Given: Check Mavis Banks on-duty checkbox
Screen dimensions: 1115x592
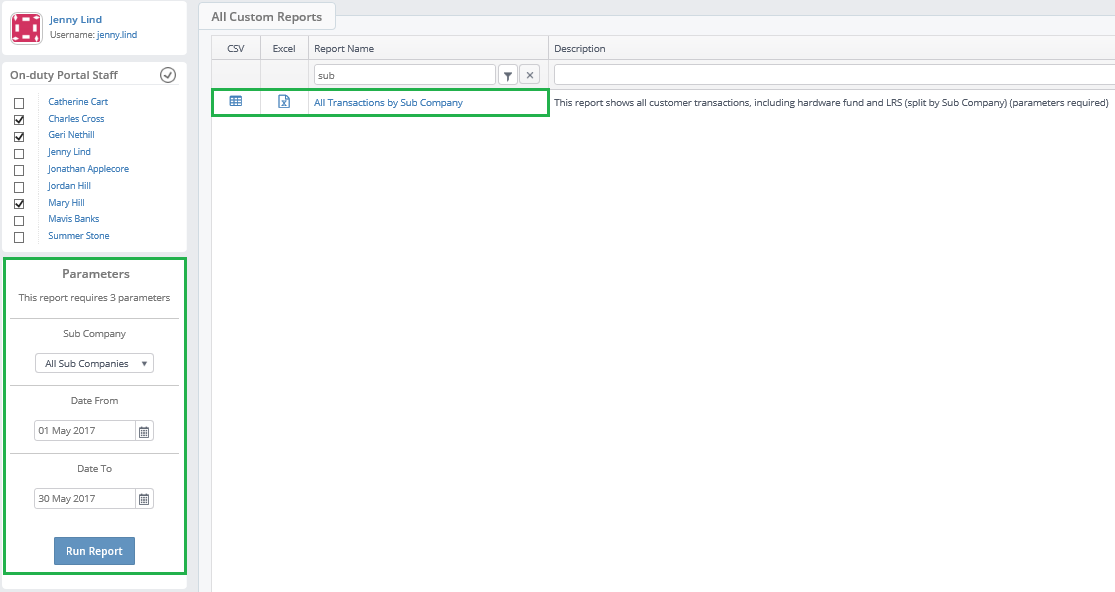Looking at the screenshot, I should [19, 221].
